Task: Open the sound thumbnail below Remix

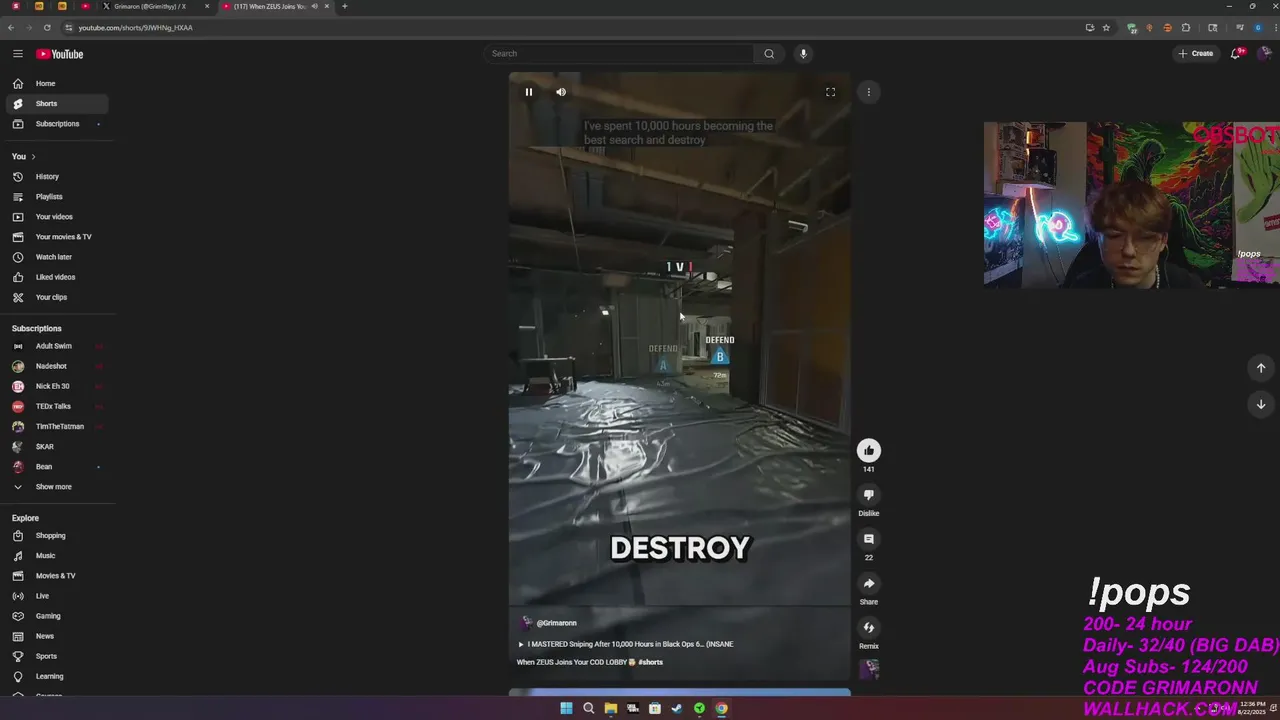Action: point(869,669)
